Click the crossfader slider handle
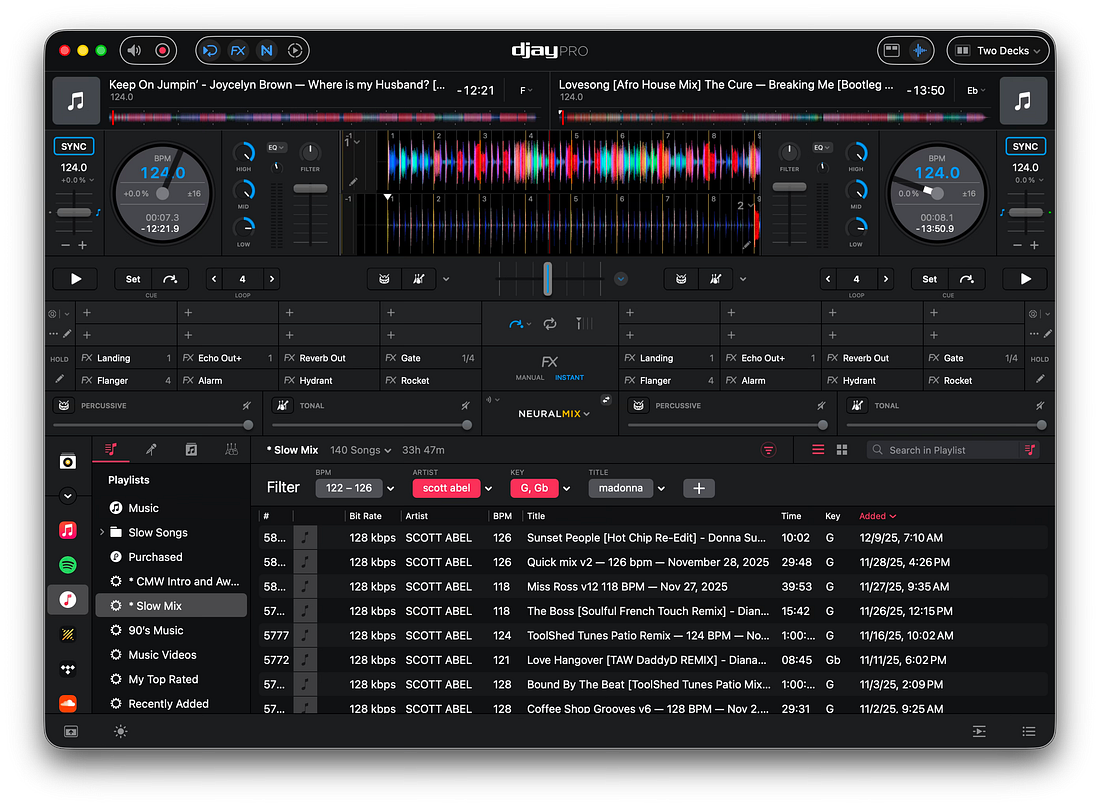Screen dimensions: 1100x807 [x=548, y=279]
